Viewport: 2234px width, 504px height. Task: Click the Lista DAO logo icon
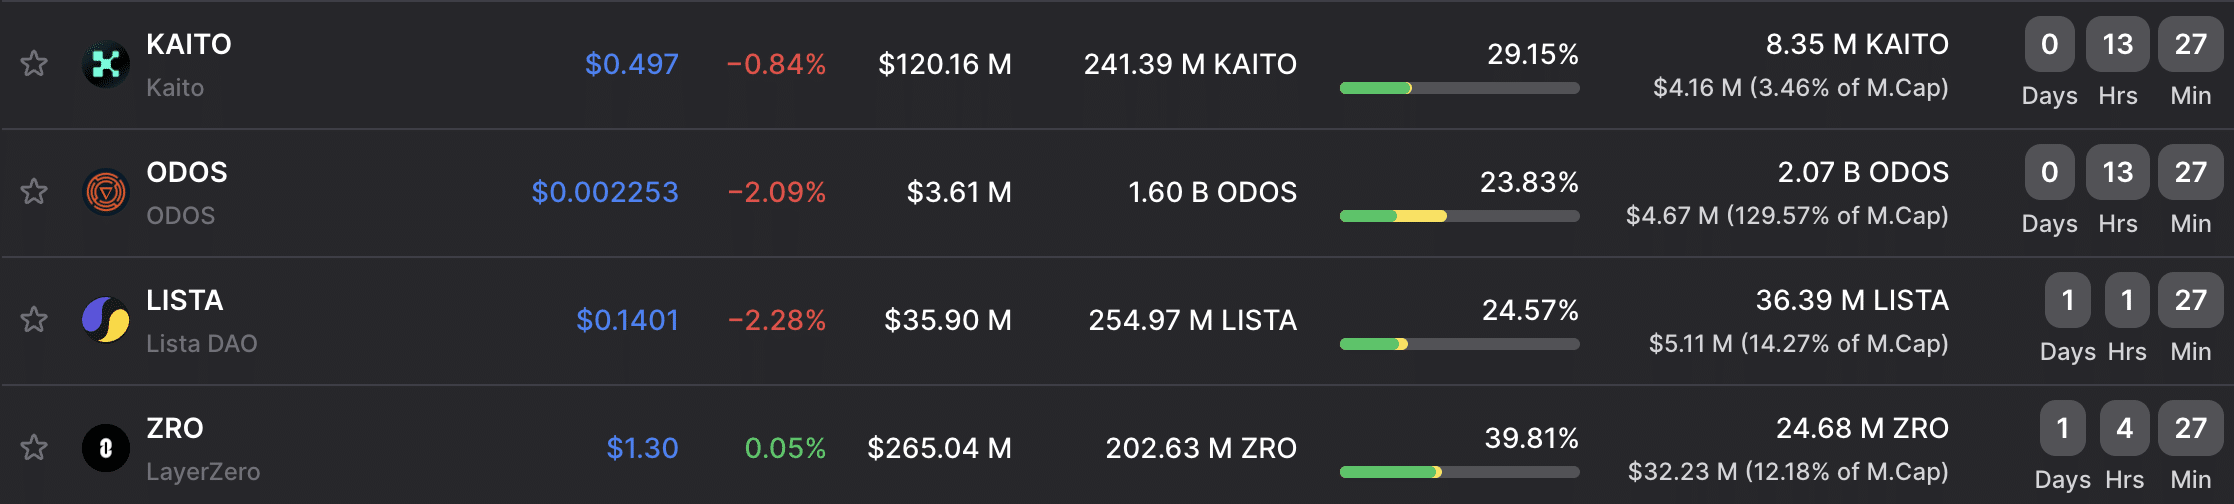click(x=106, y=319)
